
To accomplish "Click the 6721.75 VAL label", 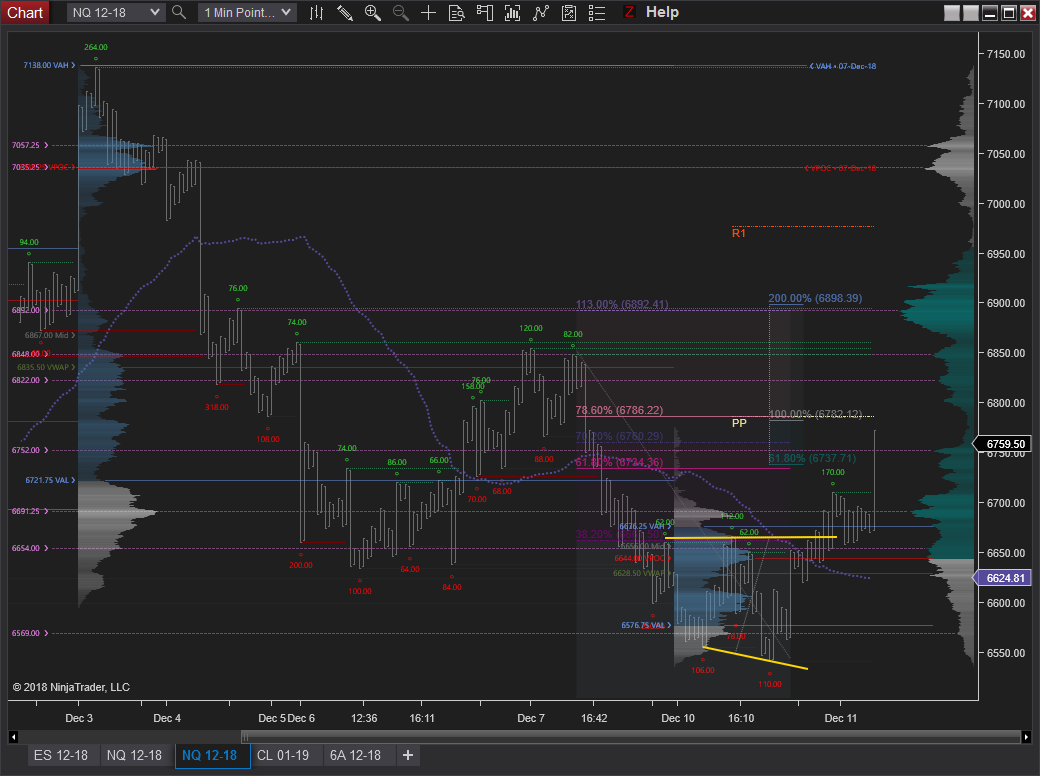I will pyautogui.click(x=47, y=480).
